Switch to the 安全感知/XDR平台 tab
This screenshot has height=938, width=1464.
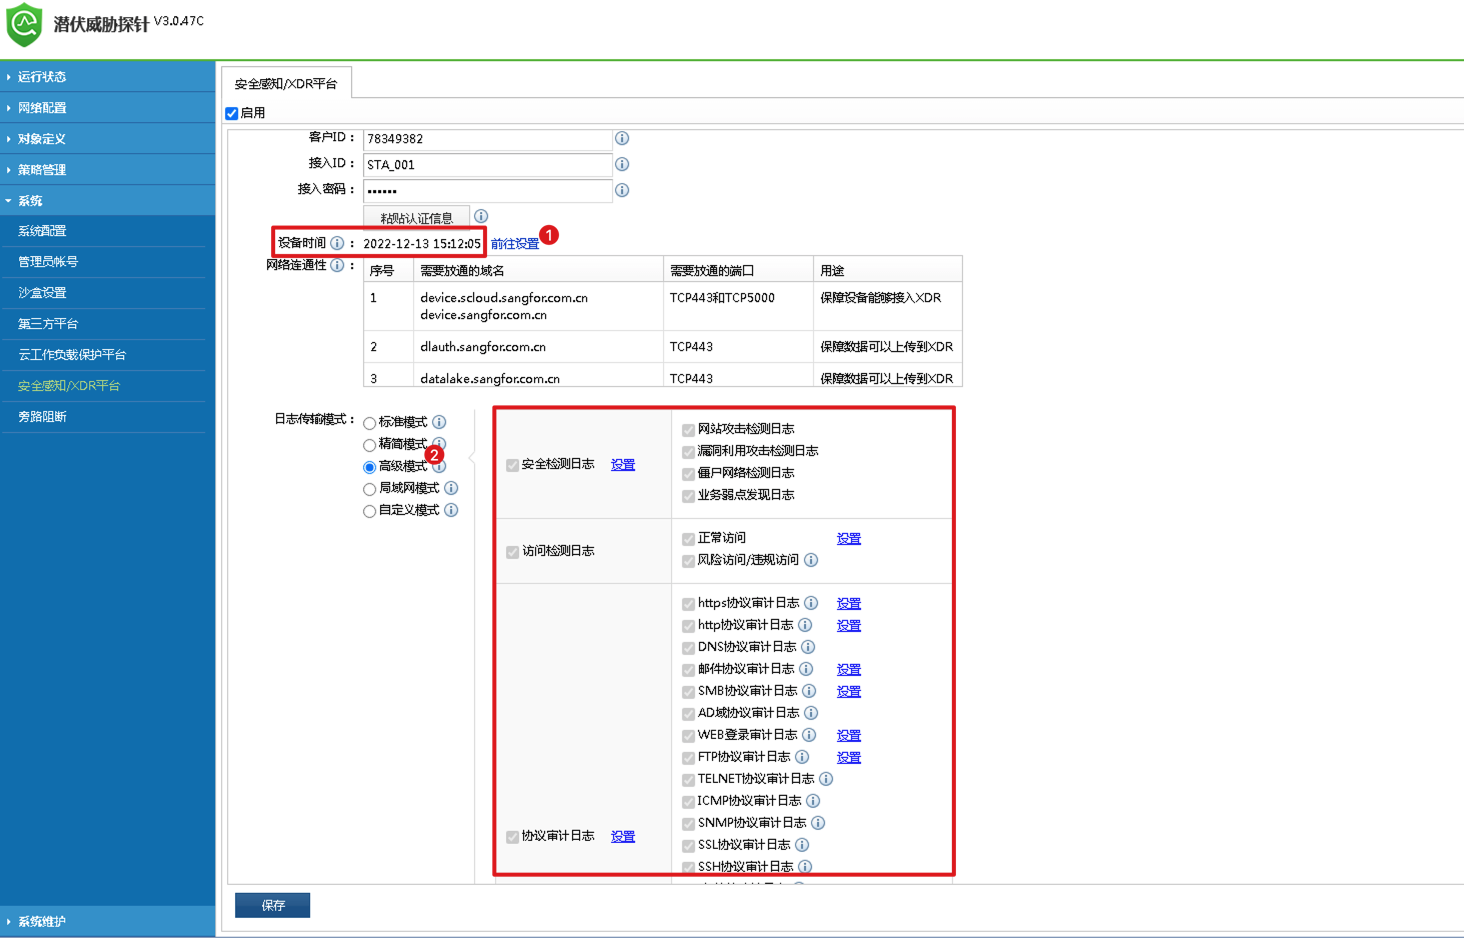click(286, 84)
